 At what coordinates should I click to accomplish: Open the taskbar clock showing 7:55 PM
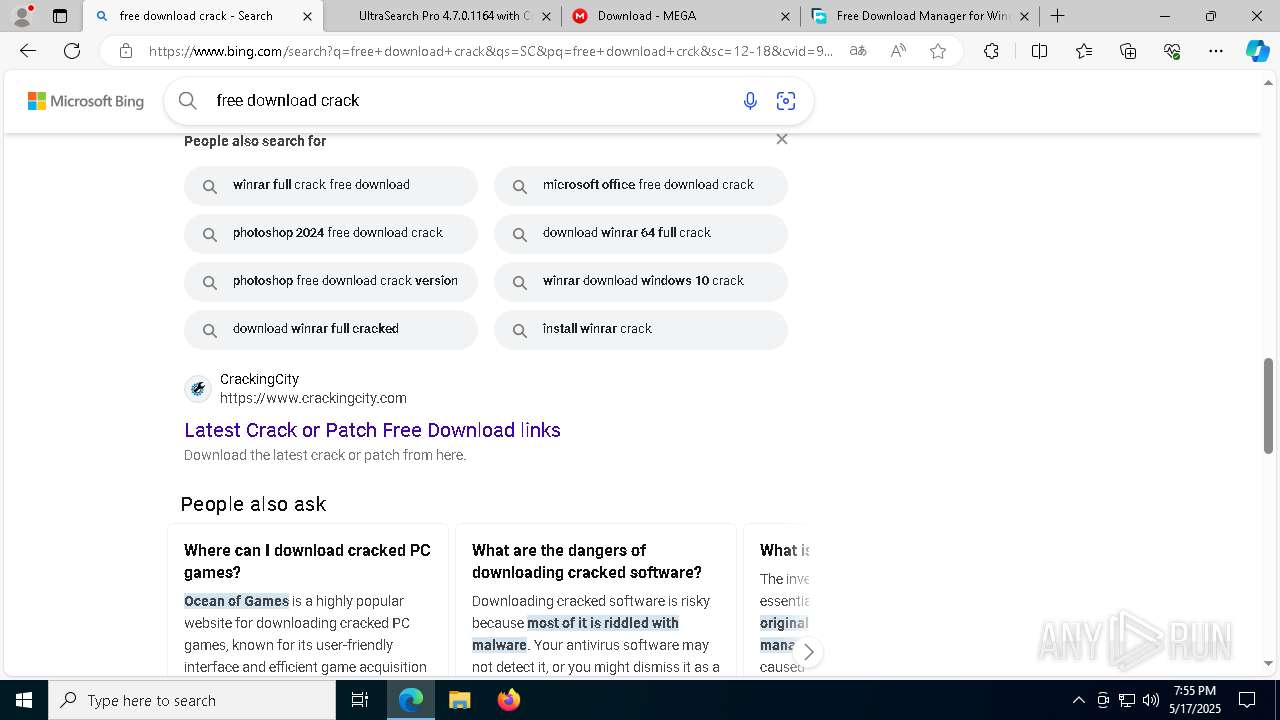1195,700
